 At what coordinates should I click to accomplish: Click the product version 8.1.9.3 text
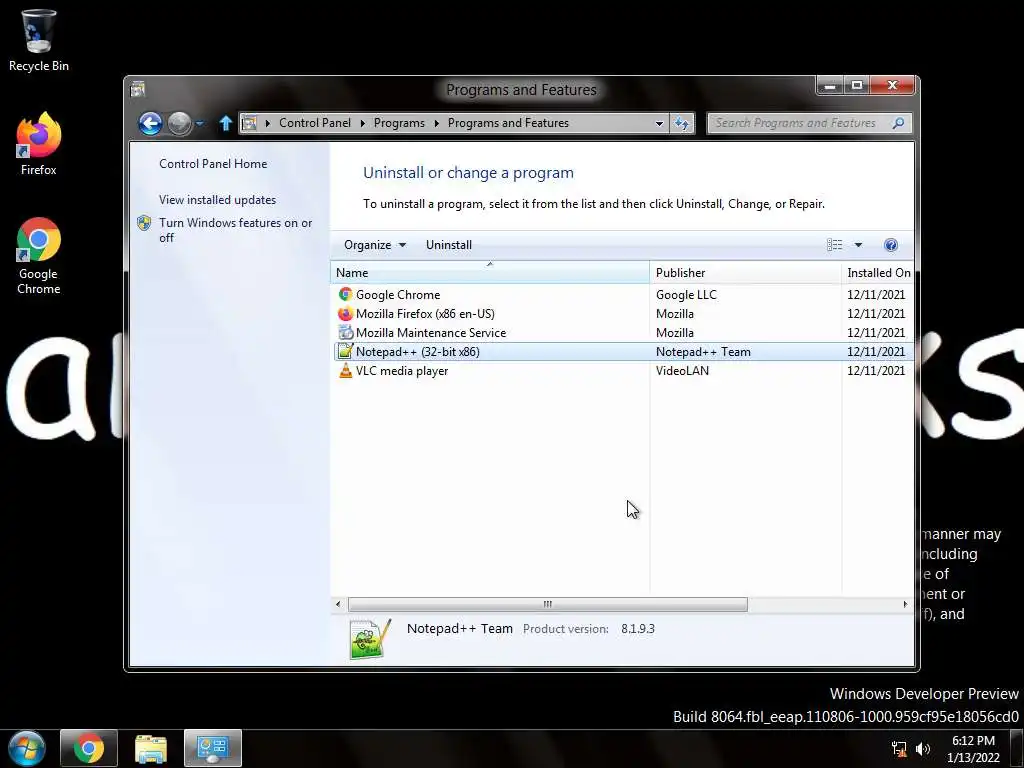click(x=637, y=629)
